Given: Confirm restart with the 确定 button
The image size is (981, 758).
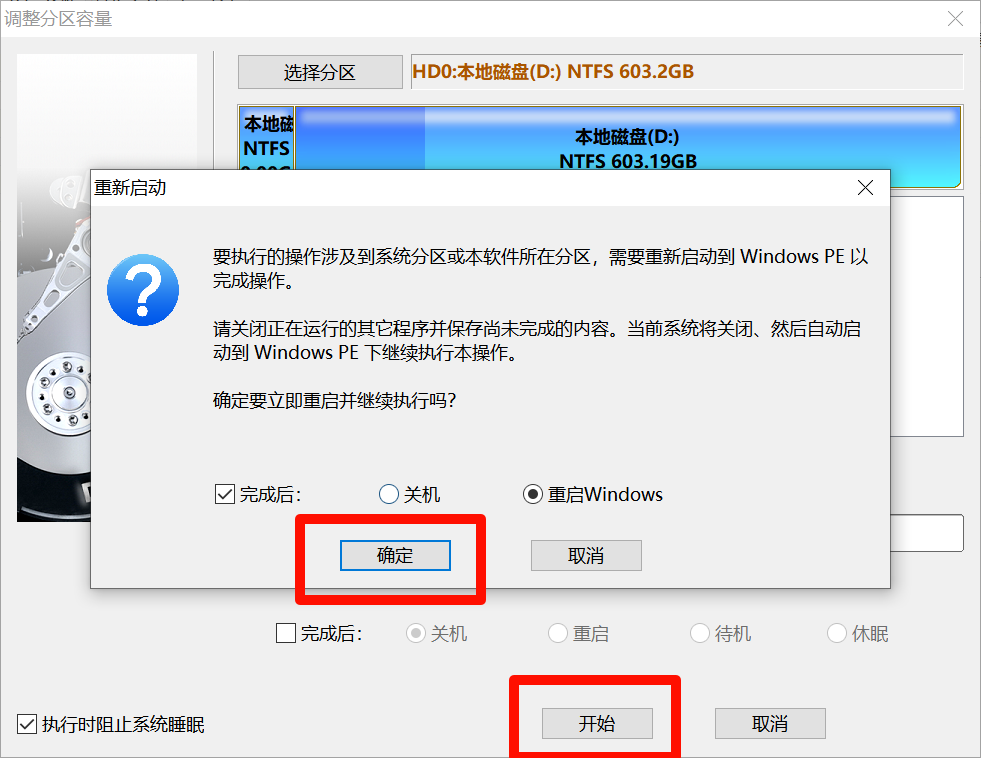Looking at the screenshot, I should (x=395, y=555).
